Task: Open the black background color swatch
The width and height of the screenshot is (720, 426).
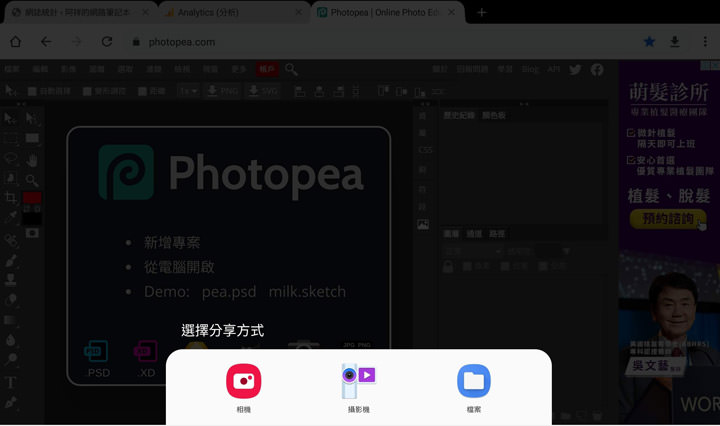Action: click(32, 219)
